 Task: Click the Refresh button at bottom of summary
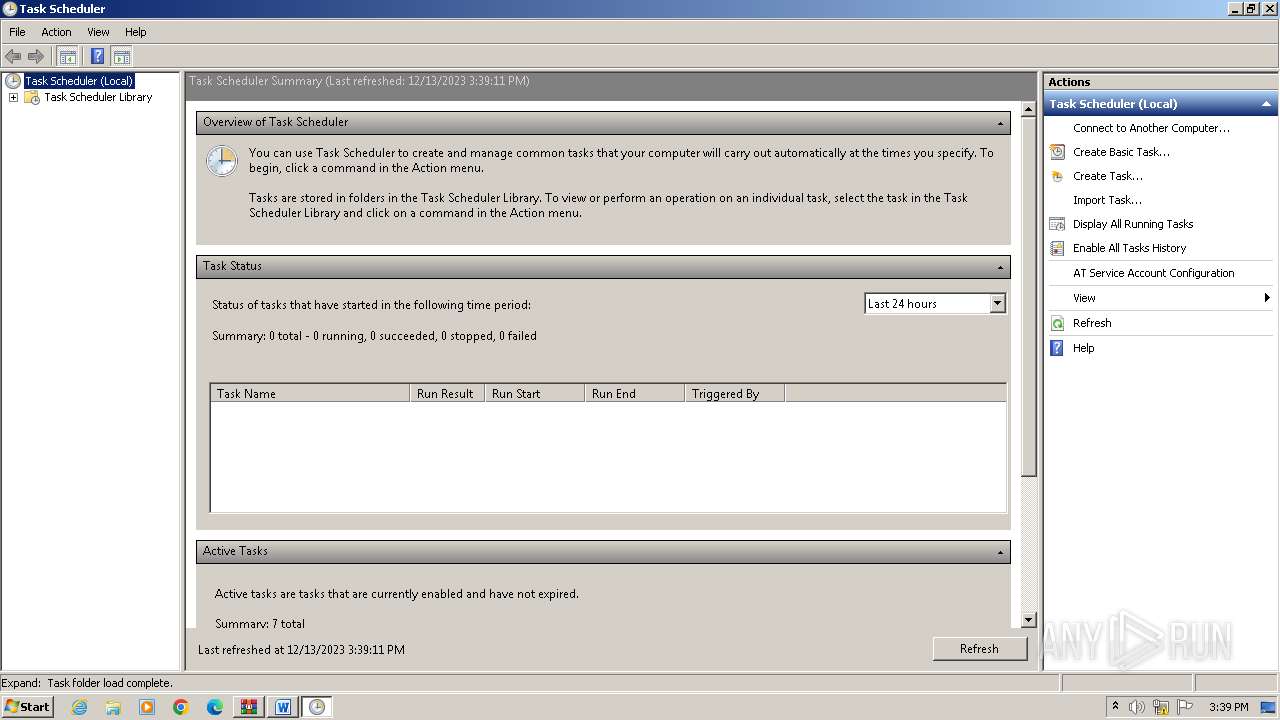979,649
